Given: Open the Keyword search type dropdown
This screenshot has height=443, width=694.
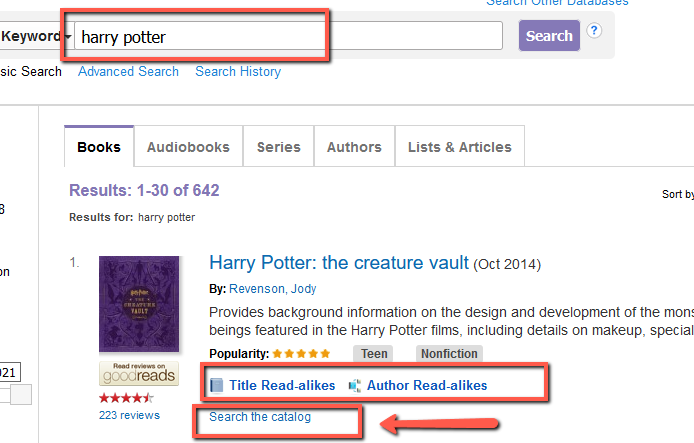Looking at the screenshot, I should pos(35,36).
